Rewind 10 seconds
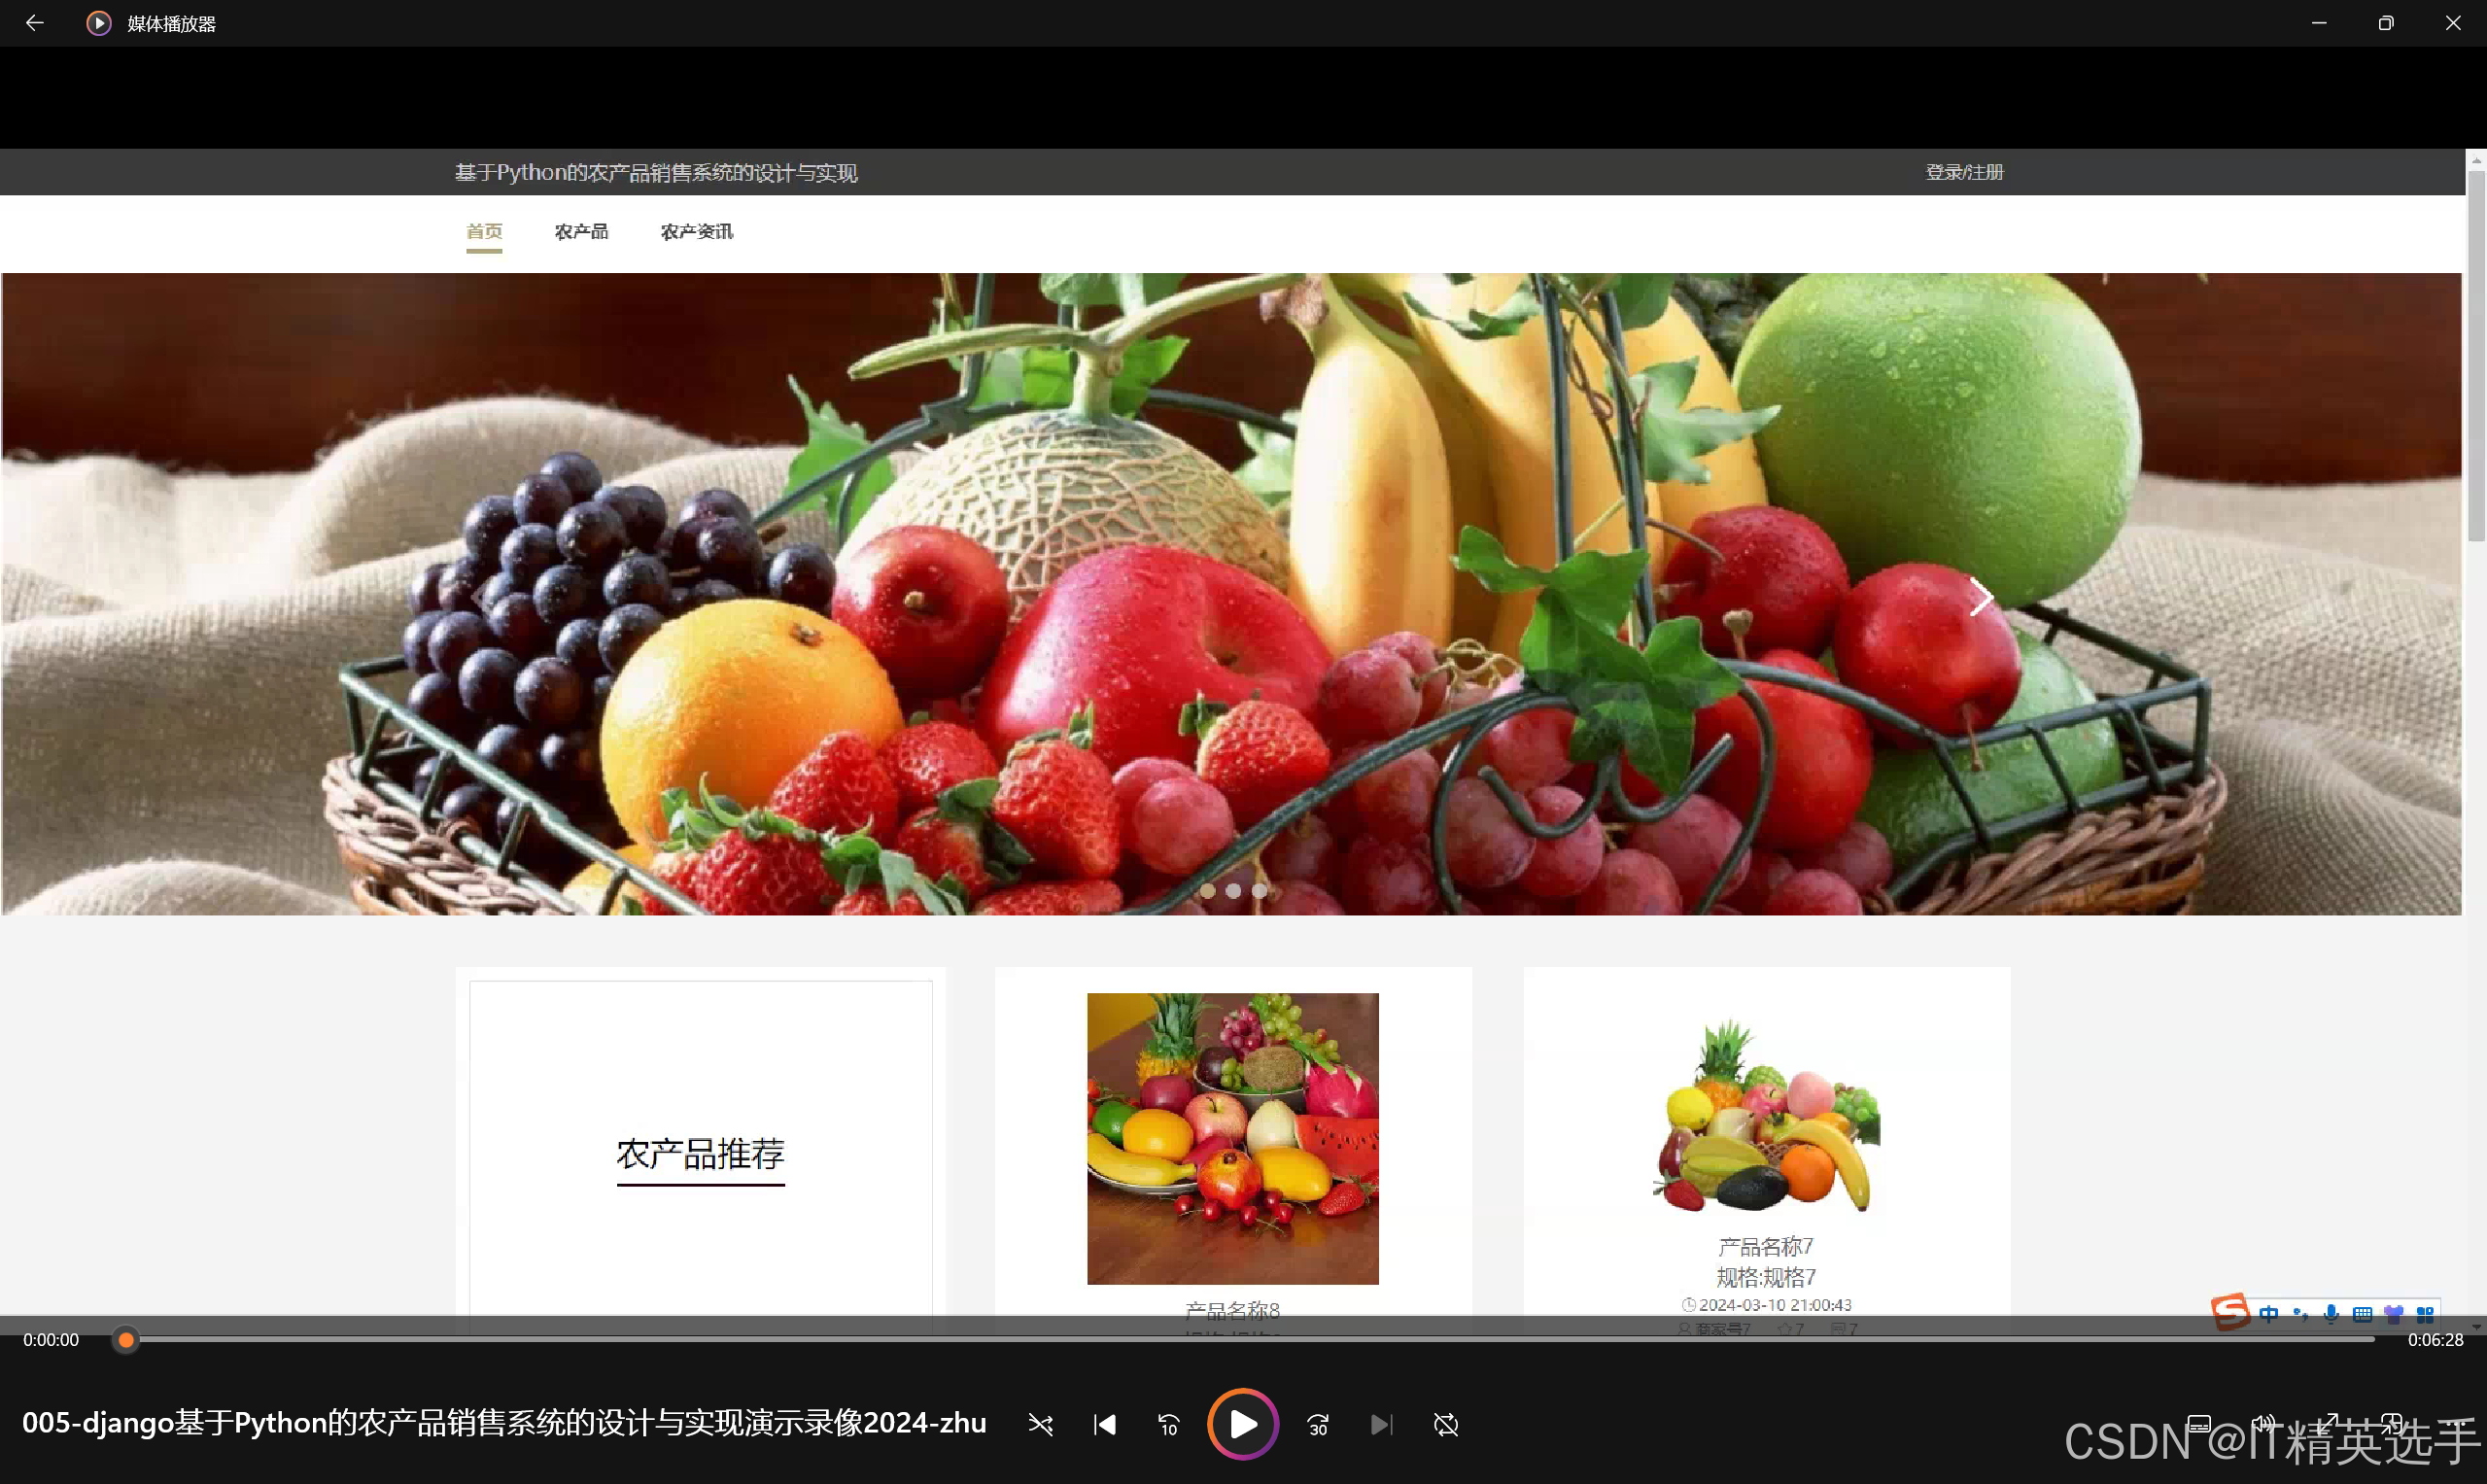The height and width of the screenshot is (1484, 2487). click(x=1168, y=1424)
